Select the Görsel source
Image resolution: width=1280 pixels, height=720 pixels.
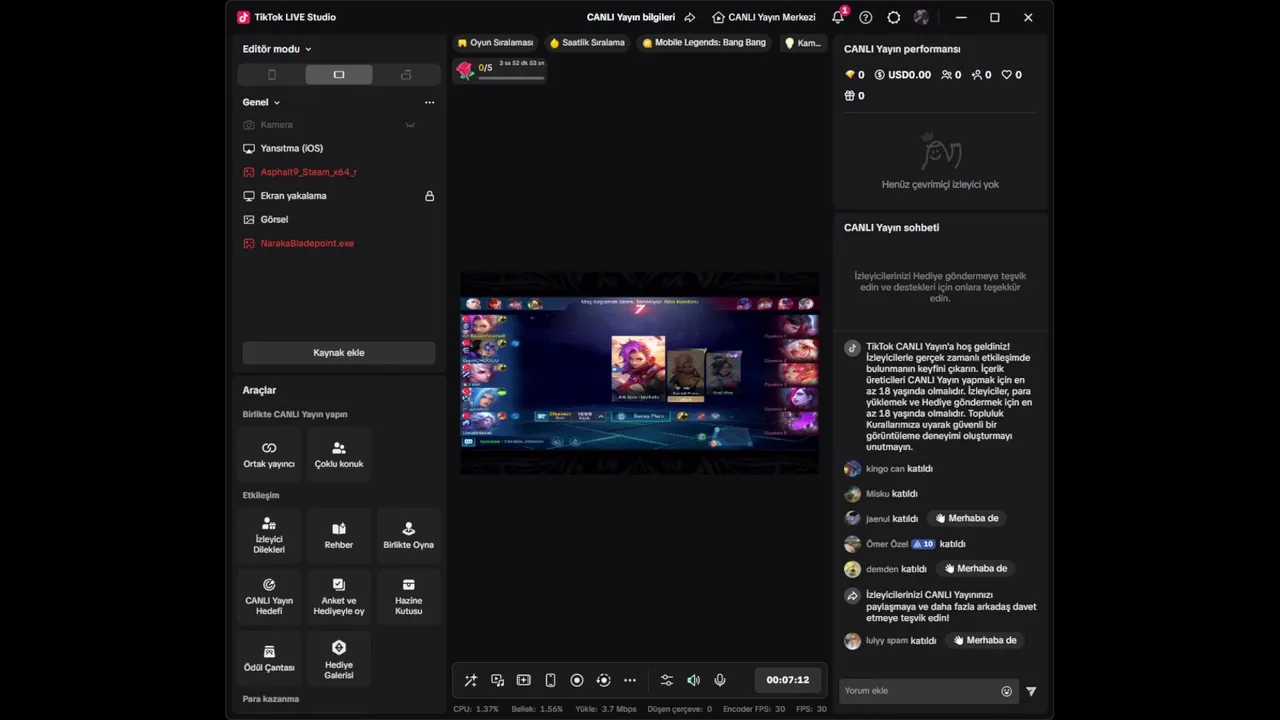(339, 219)
